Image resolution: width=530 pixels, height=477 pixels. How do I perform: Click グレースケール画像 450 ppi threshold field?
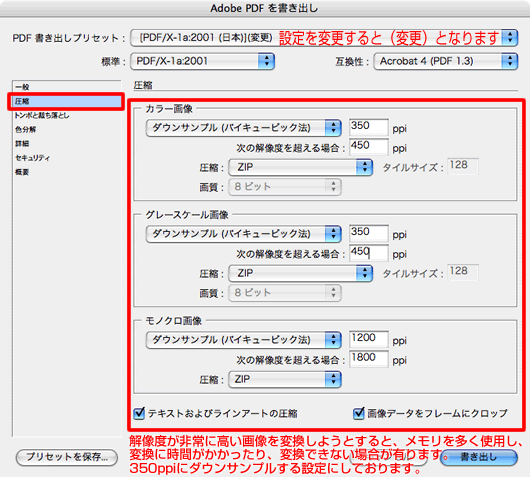pos(369,253)
